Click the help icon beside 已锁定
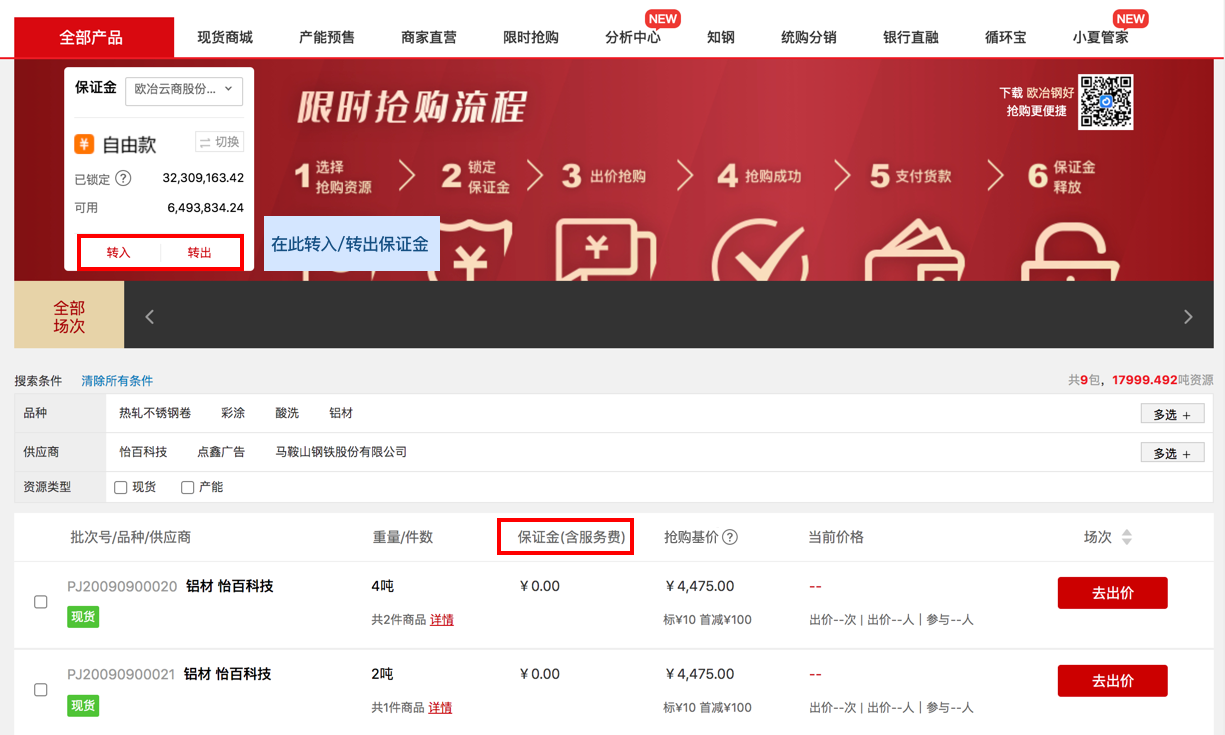Viewport: 1225px width, 735px height. click(x=123, y=179)
